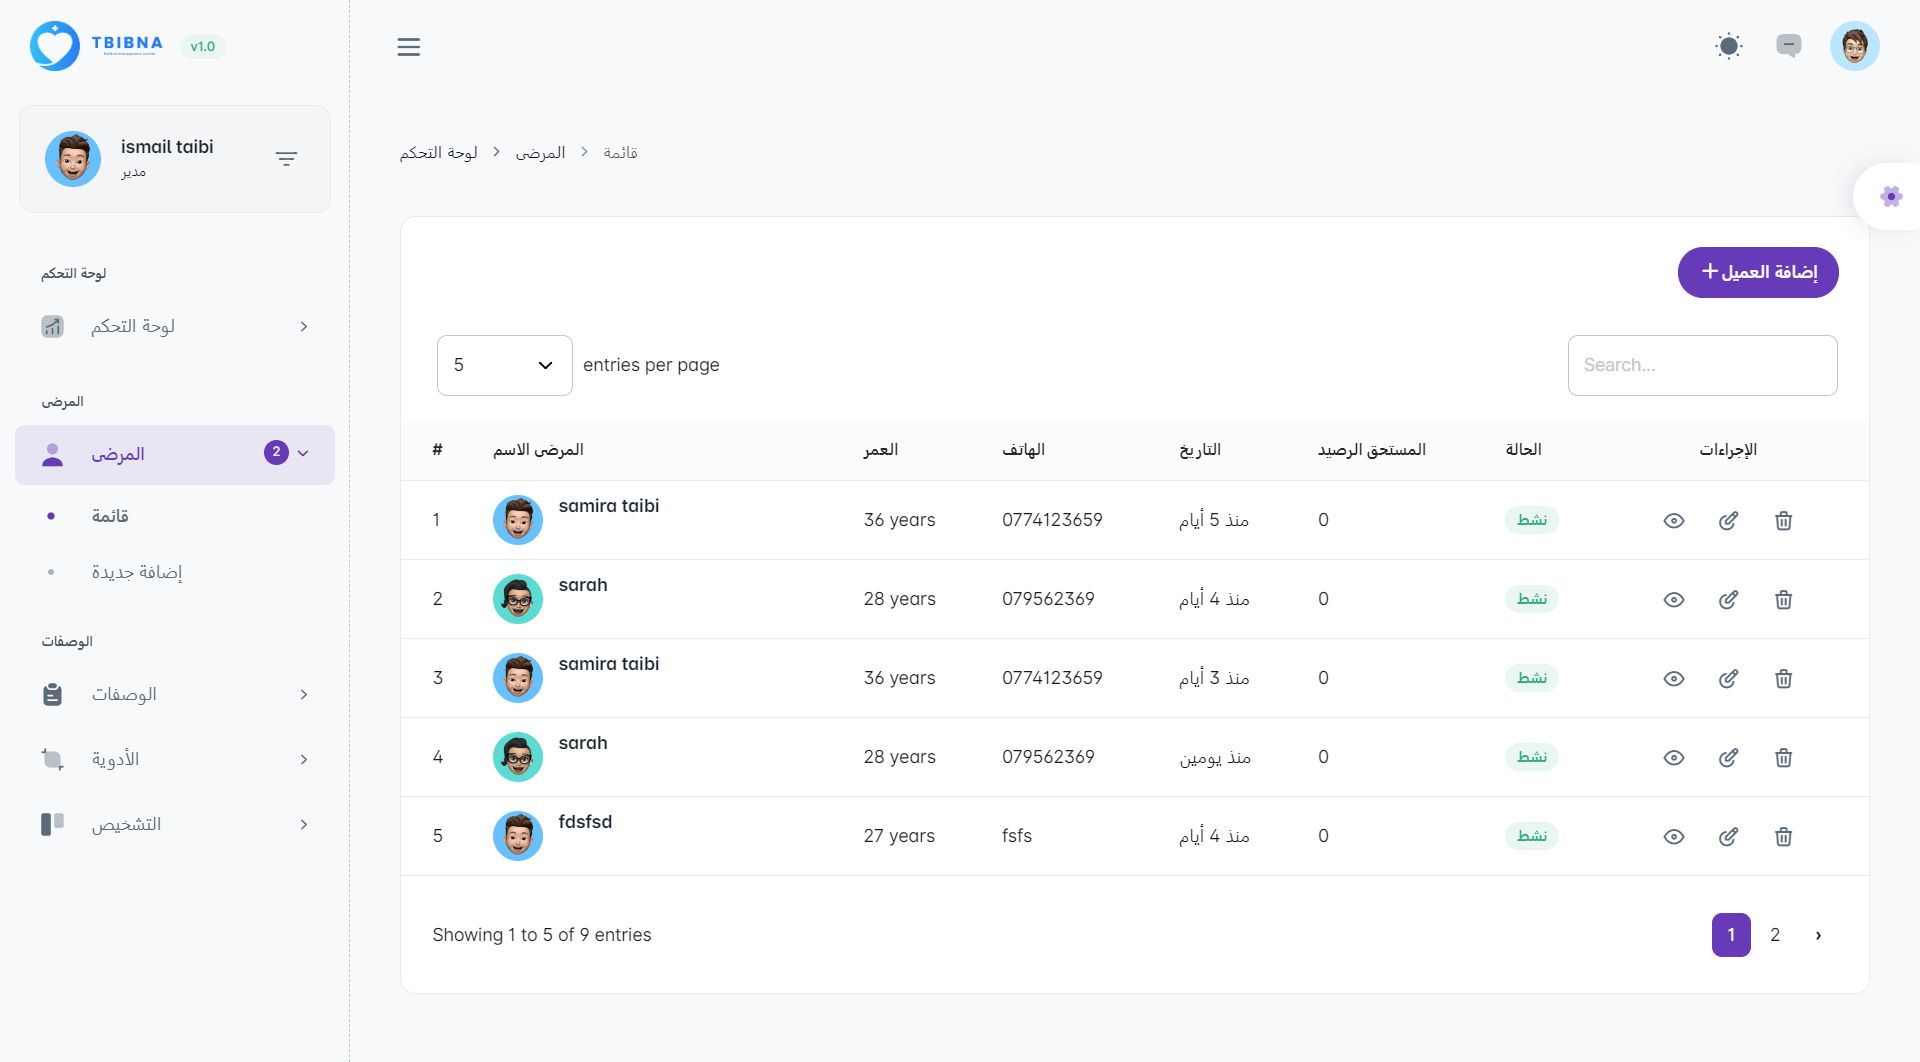Go to page 2 of pagination
Screen dimensions: 1920x1062
point(1775,935)
